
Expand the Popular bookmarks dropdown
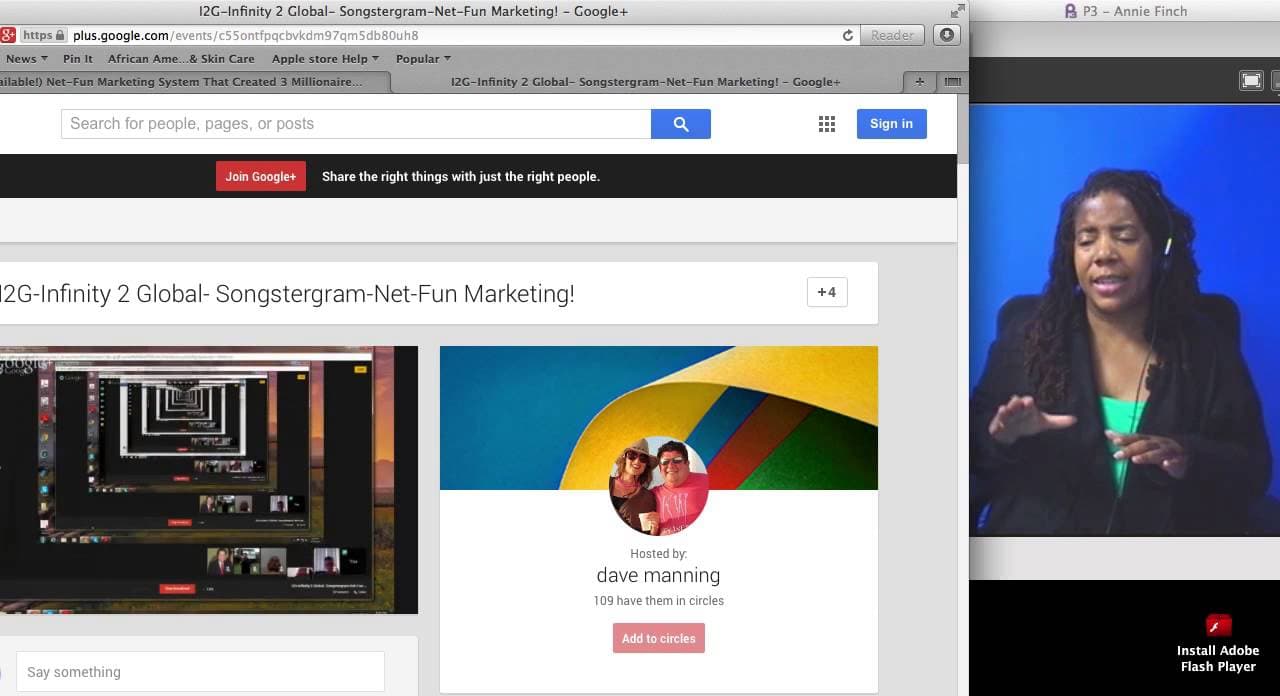pos(423,59)
